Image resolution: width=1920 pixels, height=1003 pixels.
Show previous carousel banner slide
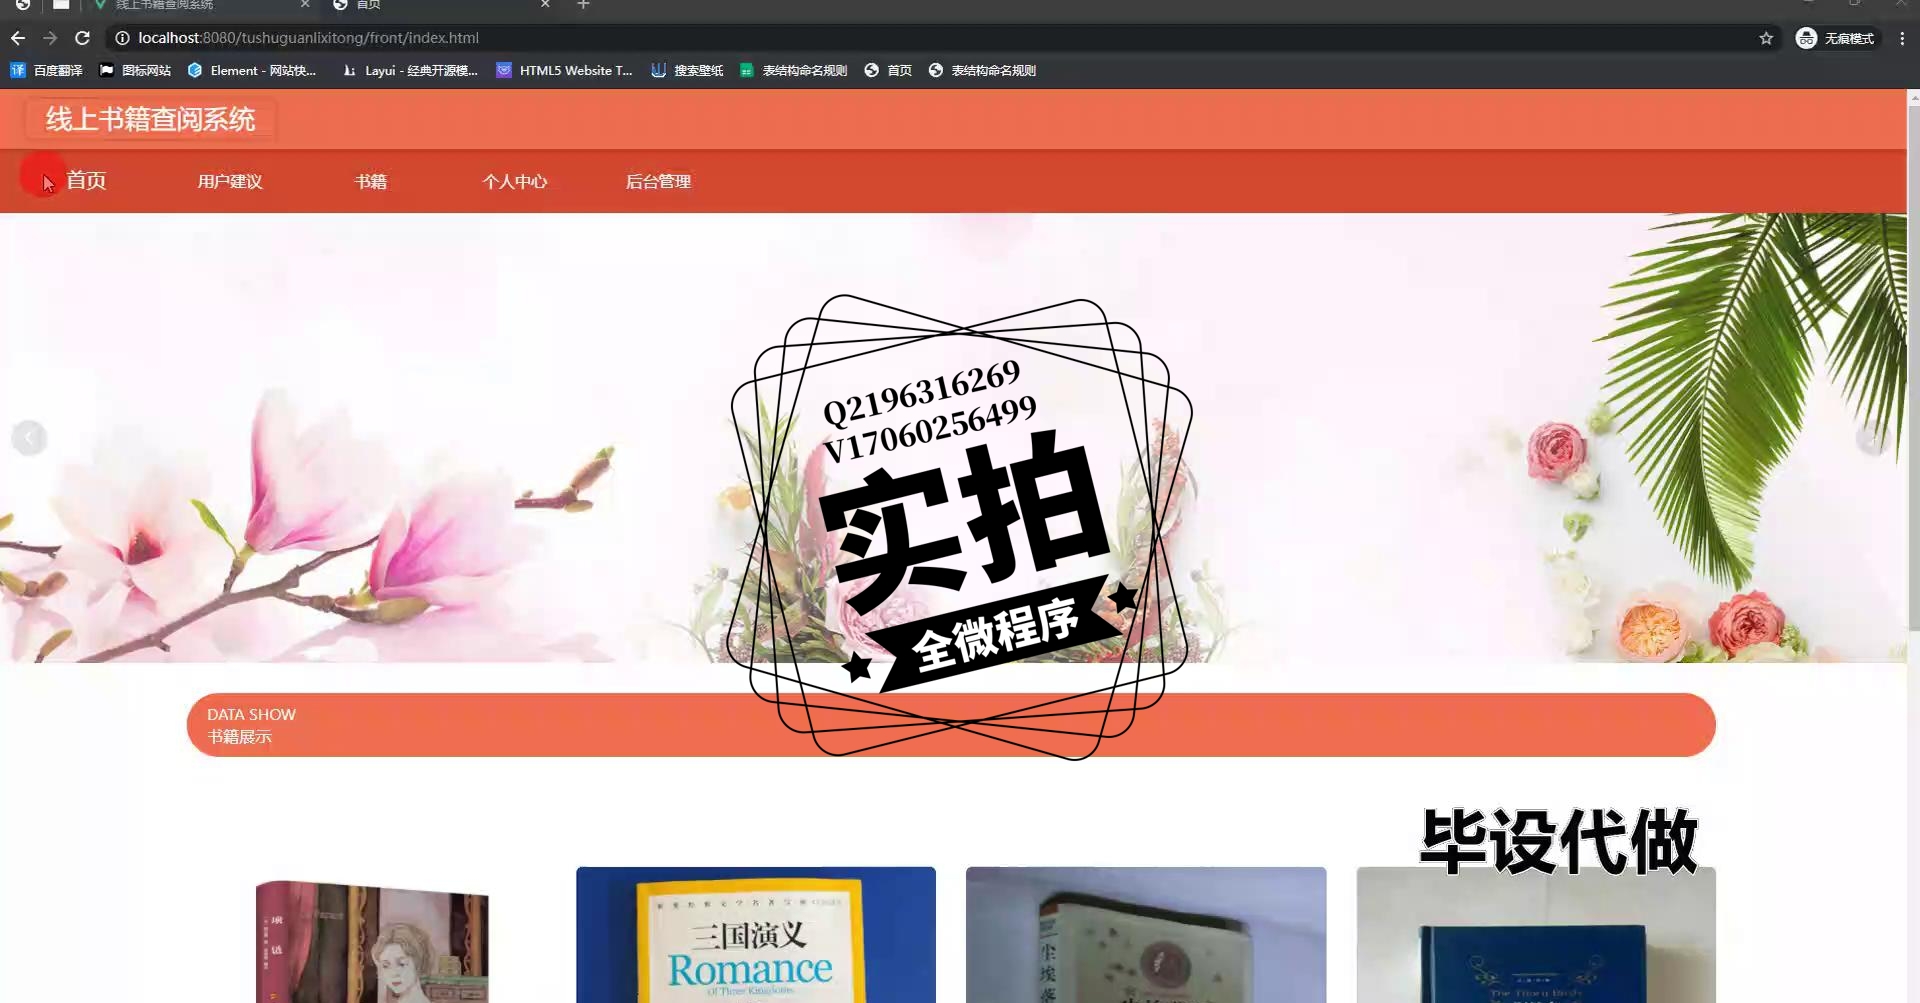pos(29,438)
